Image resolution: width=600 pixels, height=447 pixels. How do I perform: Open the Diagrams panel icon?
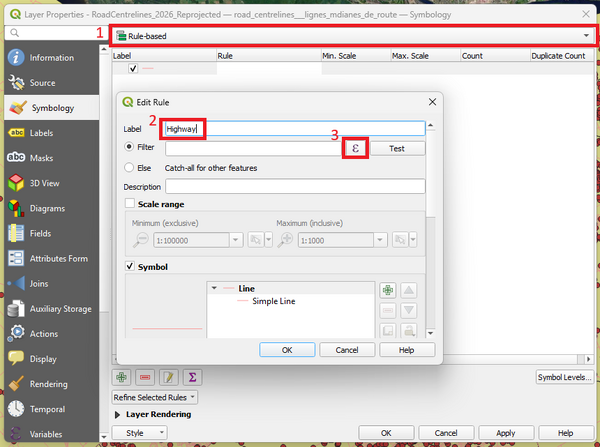click(x=16, y=208)
